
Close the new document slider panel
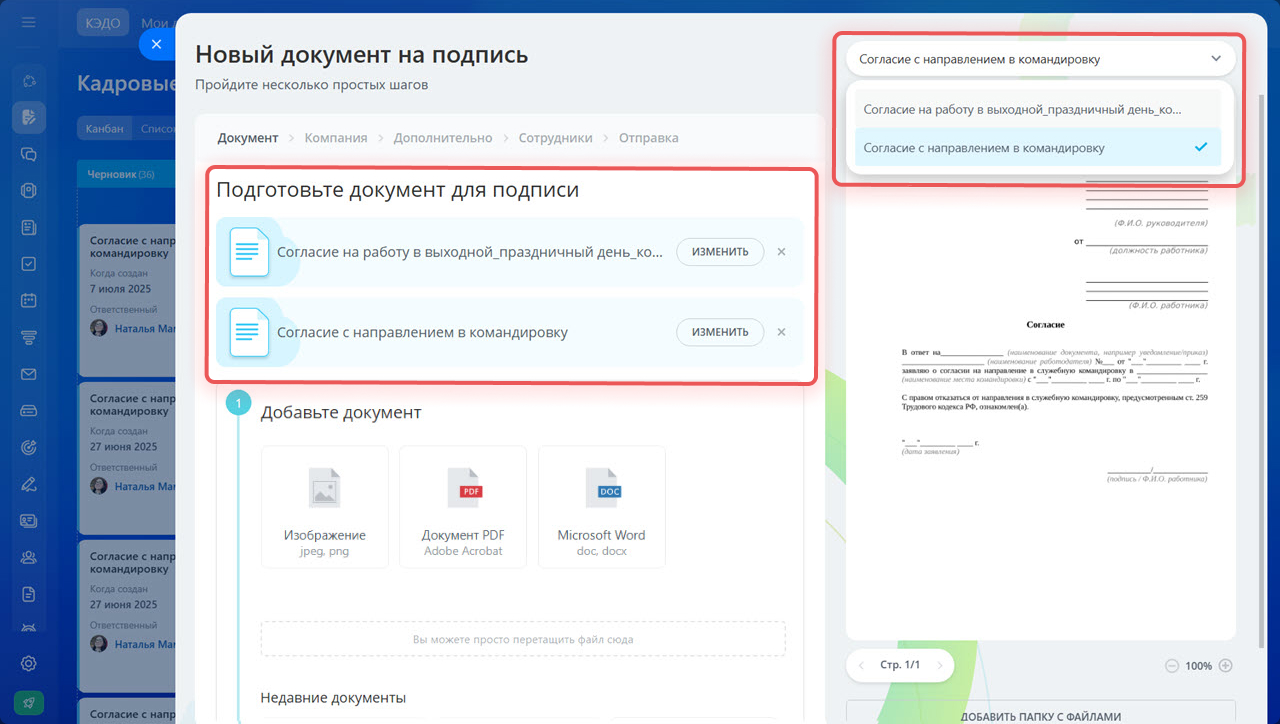pyautogui.click(x=156, y=44)
